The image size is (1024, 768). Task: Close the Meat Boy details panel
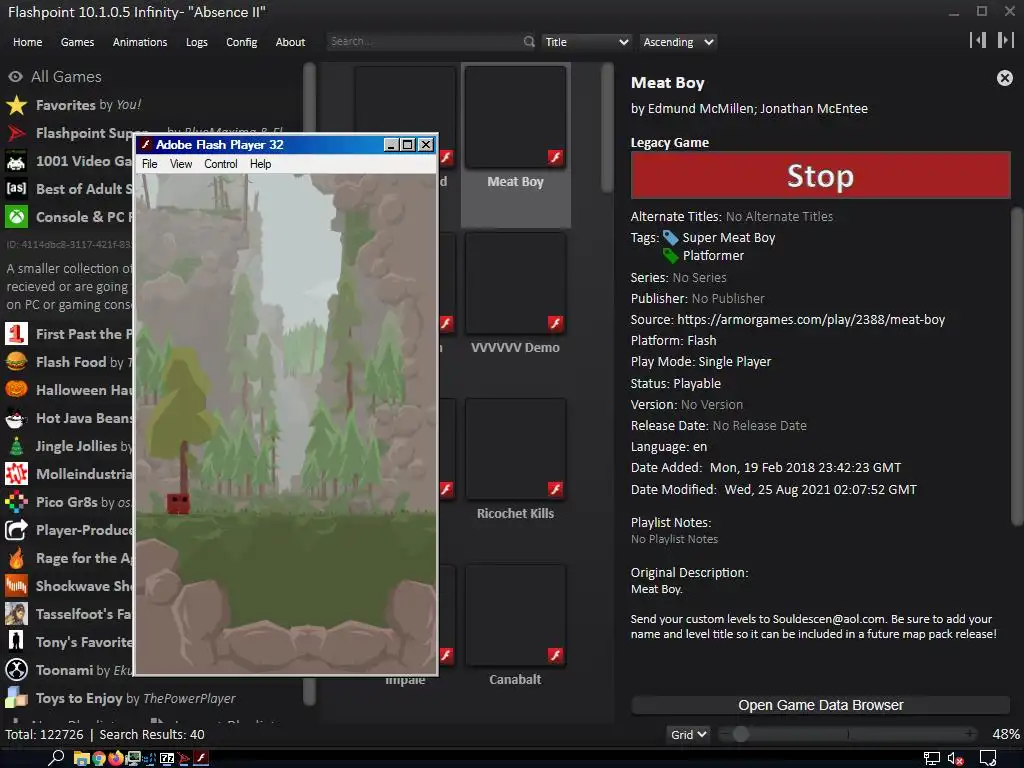tap(1004, 78)
